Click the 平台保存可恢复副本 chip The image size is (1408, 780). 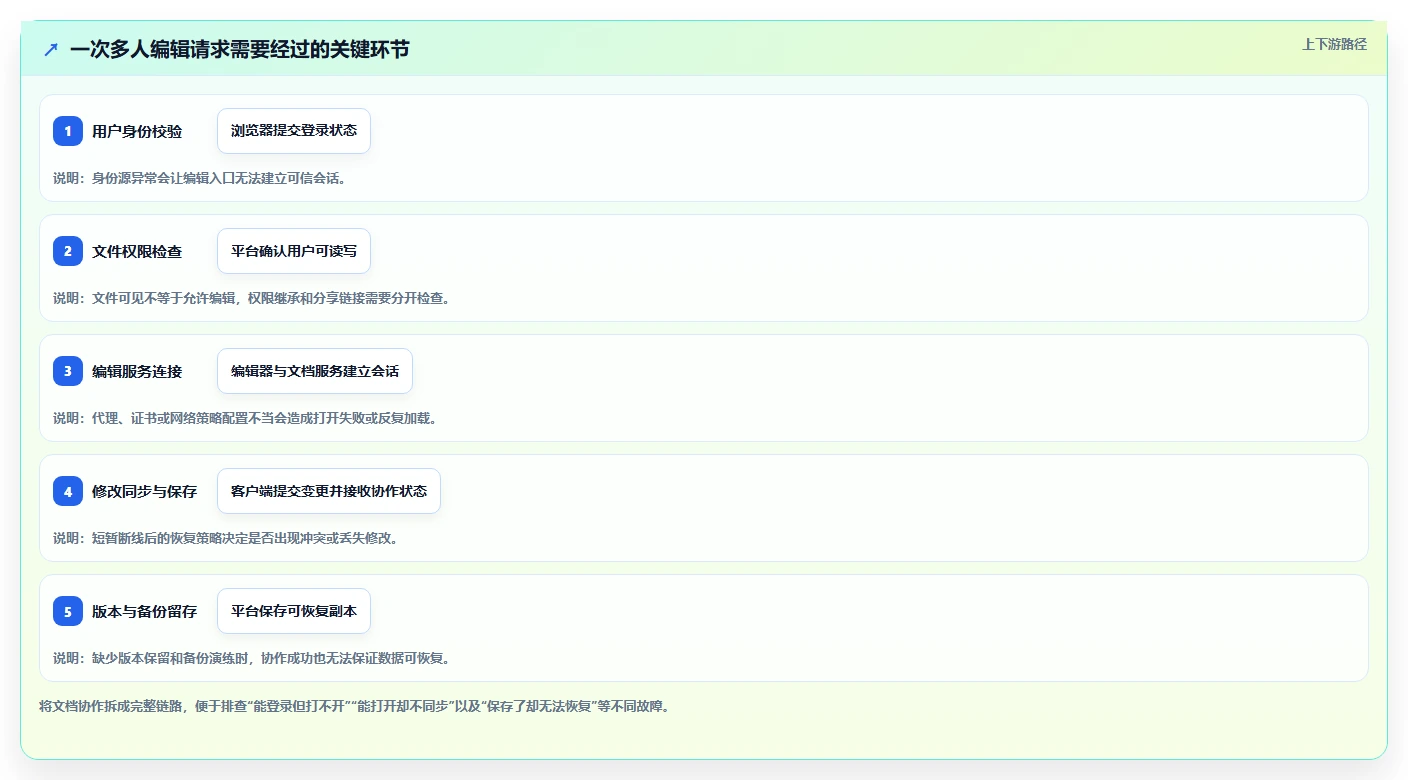(x=294, y=611)
